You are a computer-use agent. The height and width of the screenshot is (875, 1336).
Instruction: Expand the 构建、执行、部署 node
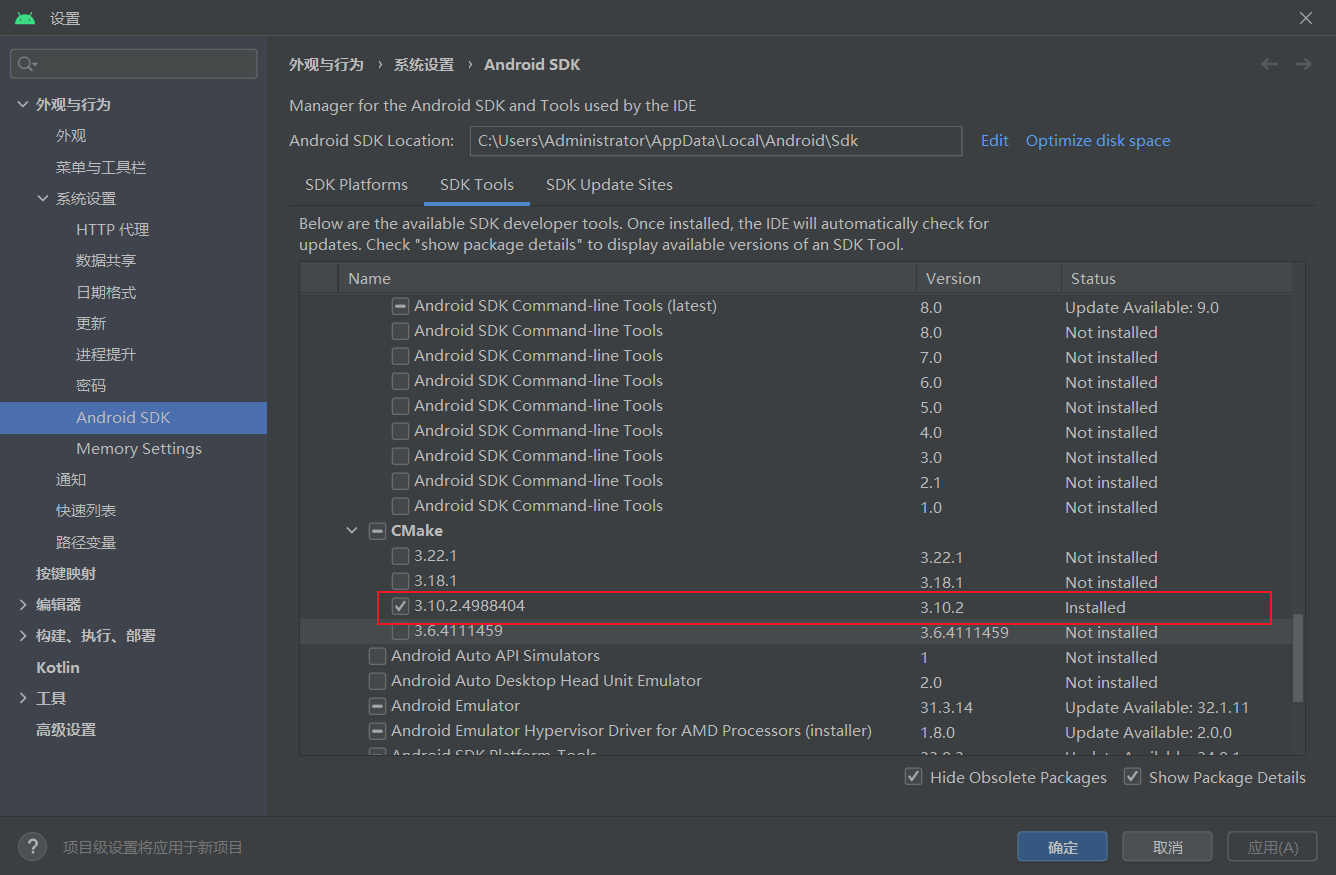click(23, 635)
